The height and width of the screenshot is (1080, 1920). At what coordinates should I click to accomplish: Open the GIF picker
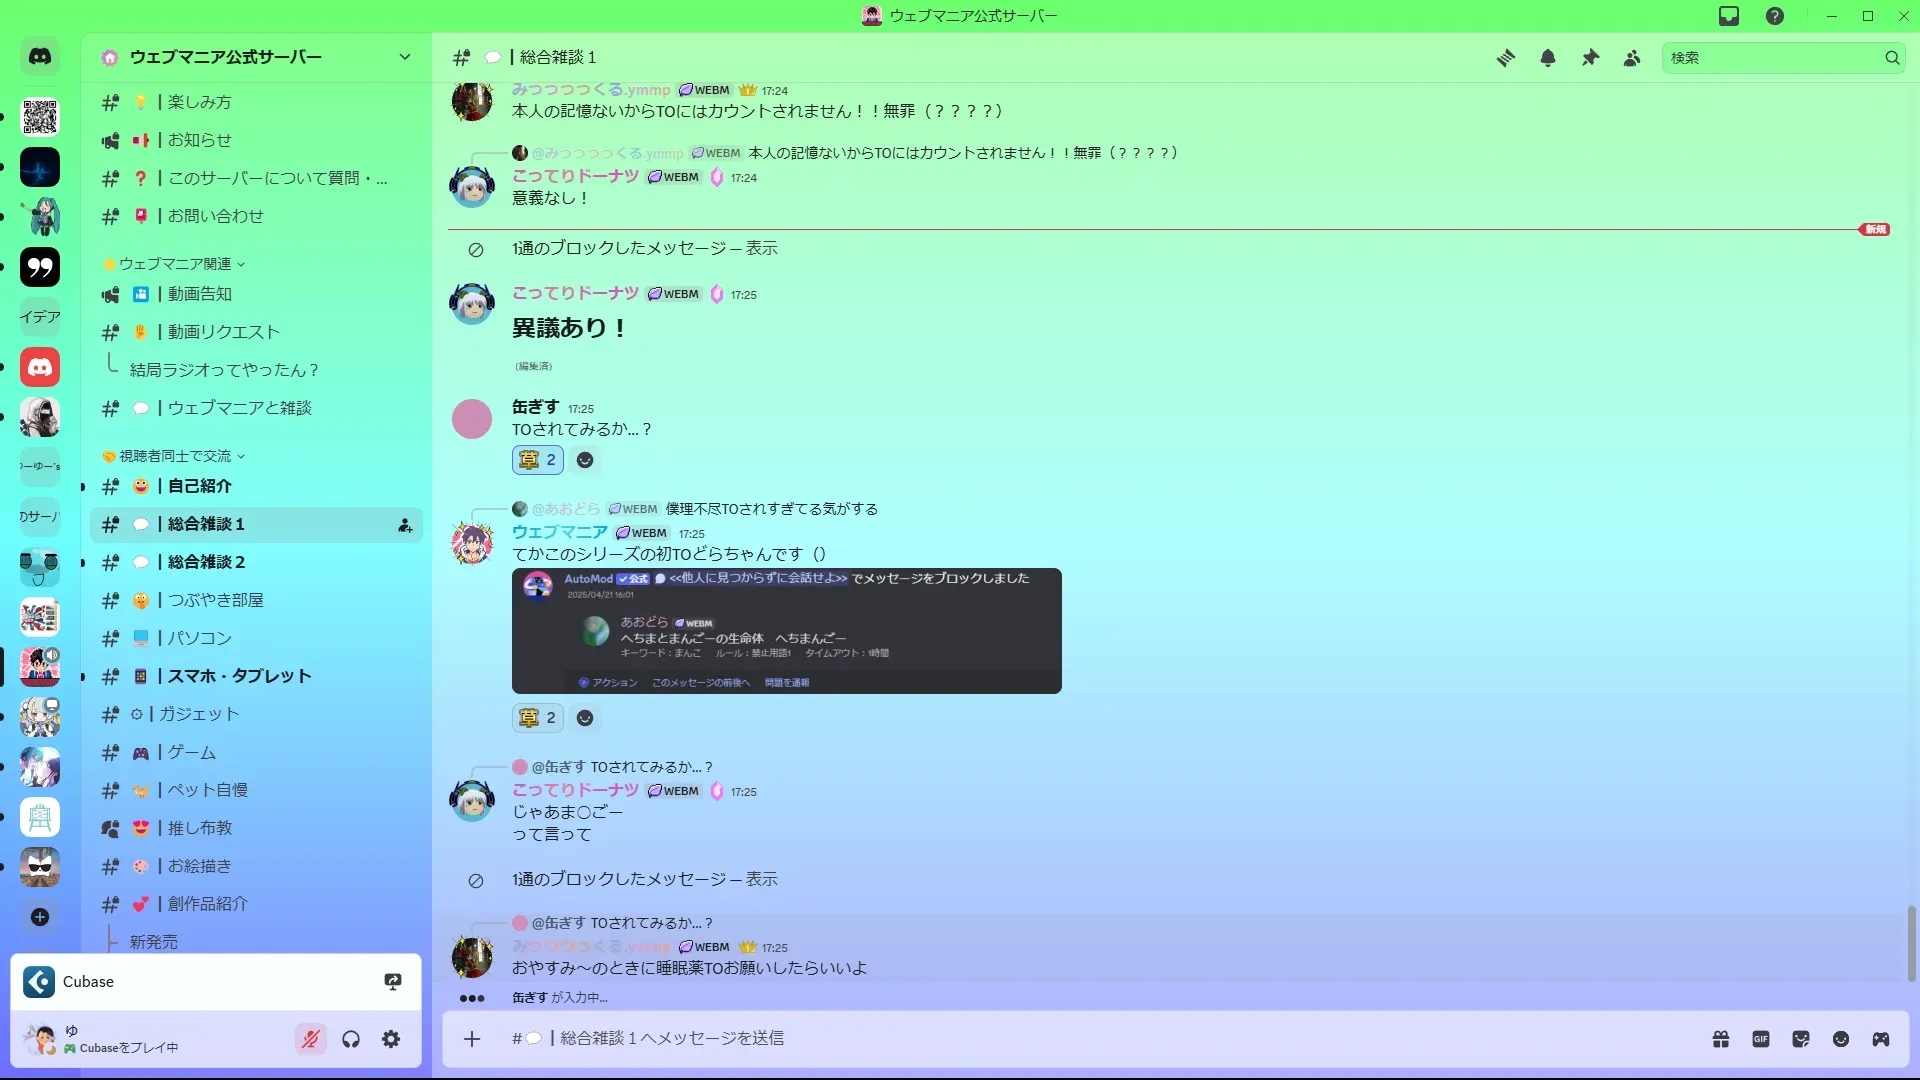click(1761, 1039)
